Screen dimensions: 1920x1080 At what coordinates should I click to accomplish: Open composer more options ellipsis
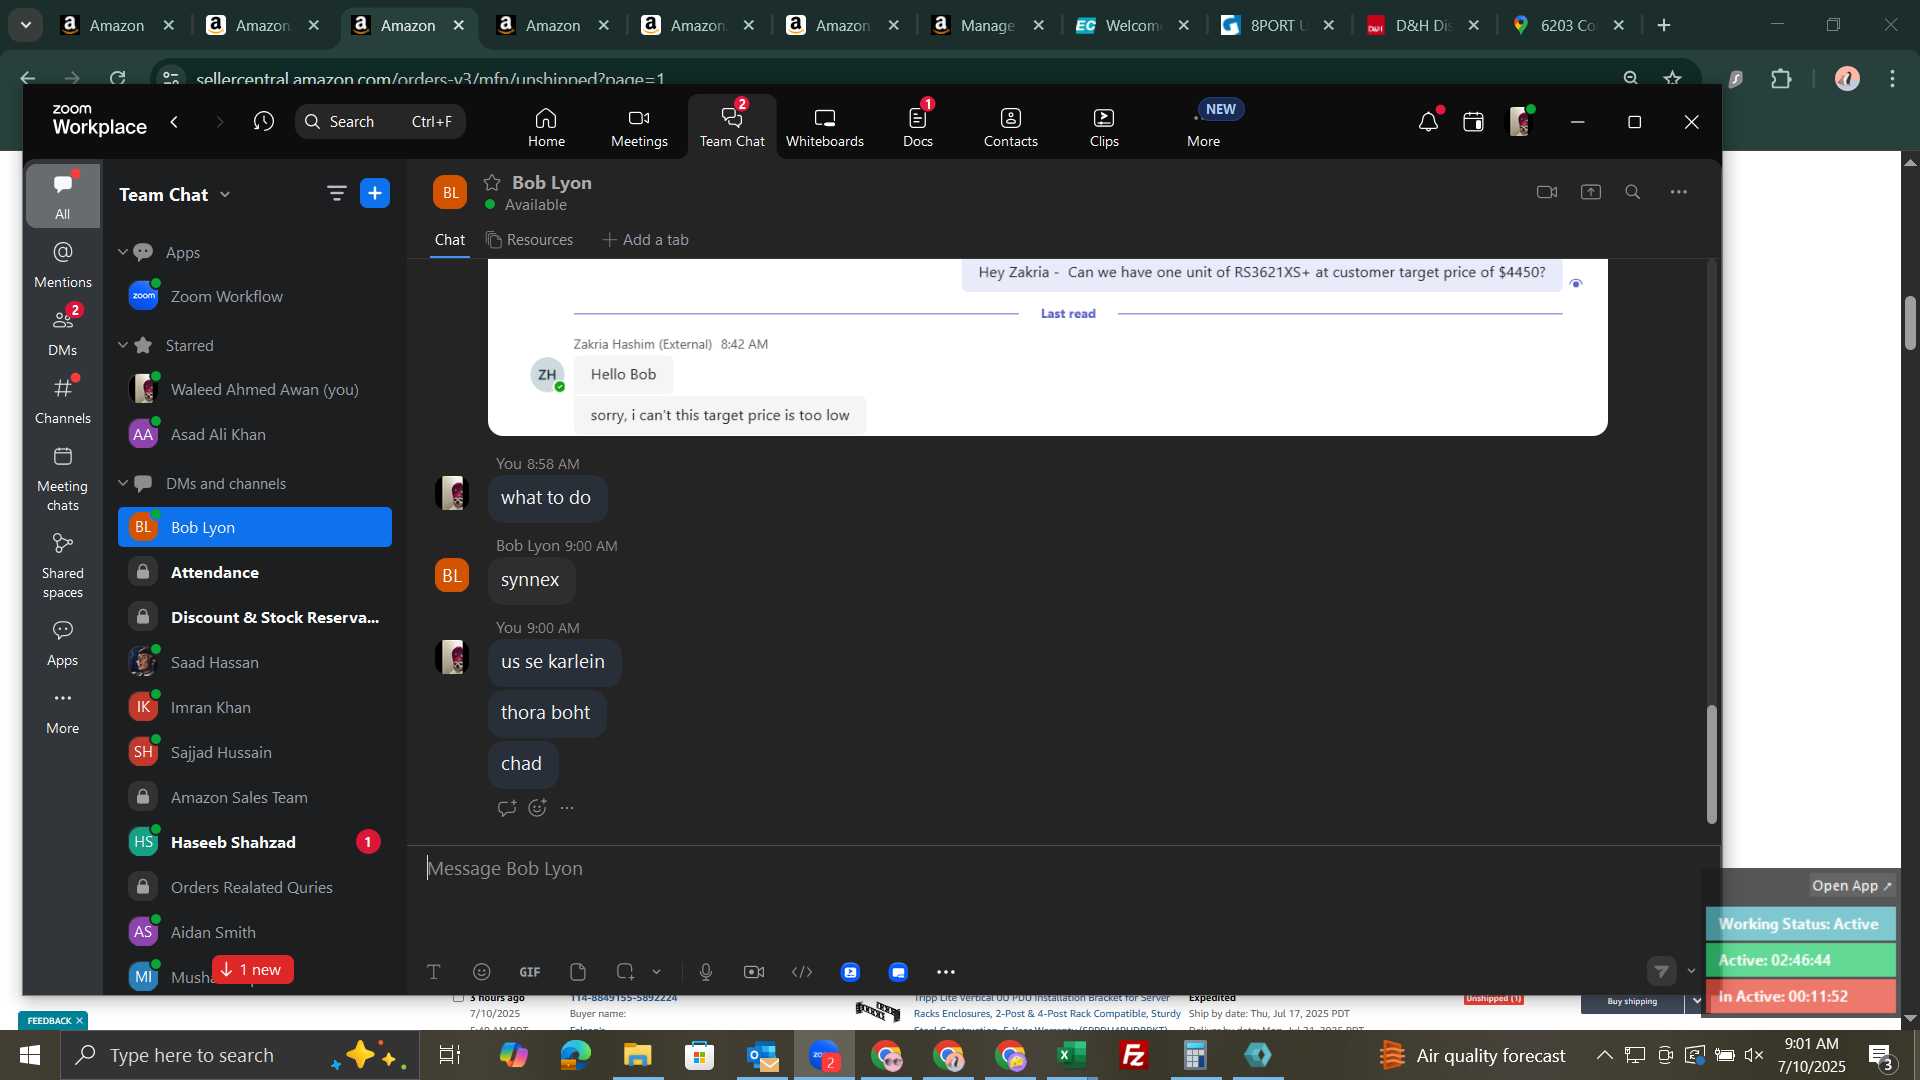point(946,972)
